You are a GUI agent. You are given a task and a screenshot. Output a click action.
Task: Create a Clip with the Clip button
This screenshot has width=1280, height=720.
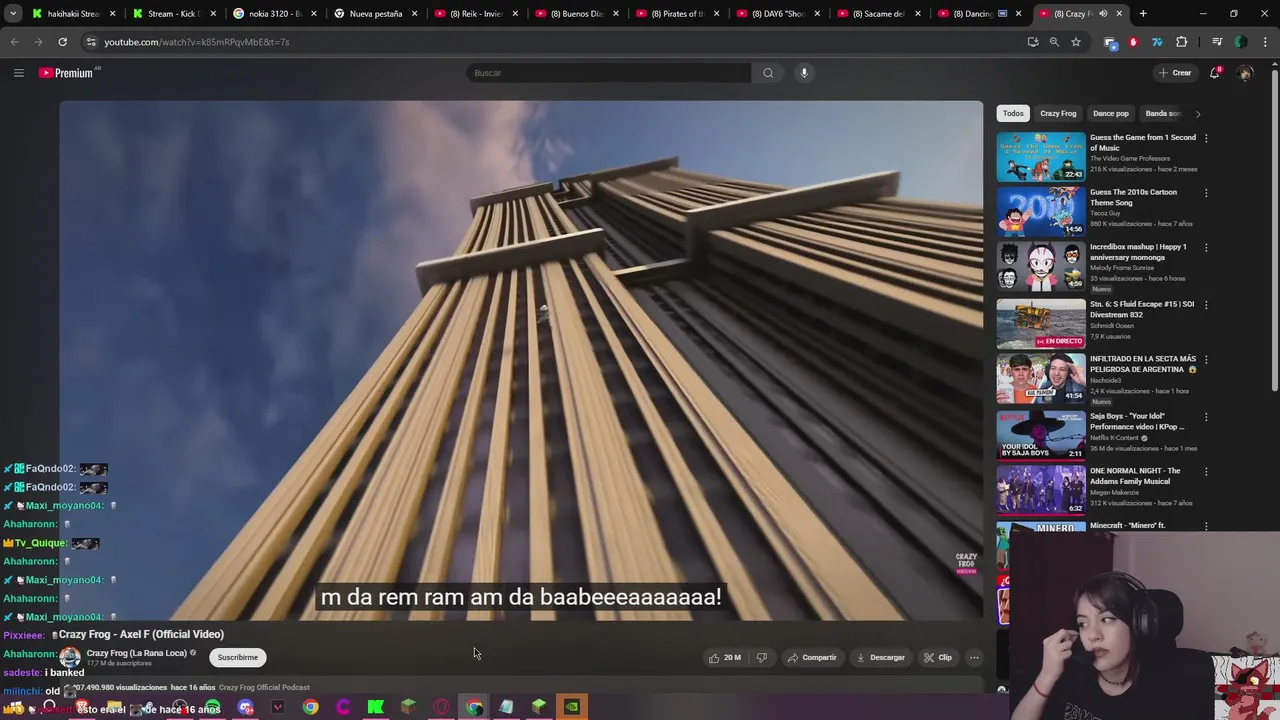(937, 657)
